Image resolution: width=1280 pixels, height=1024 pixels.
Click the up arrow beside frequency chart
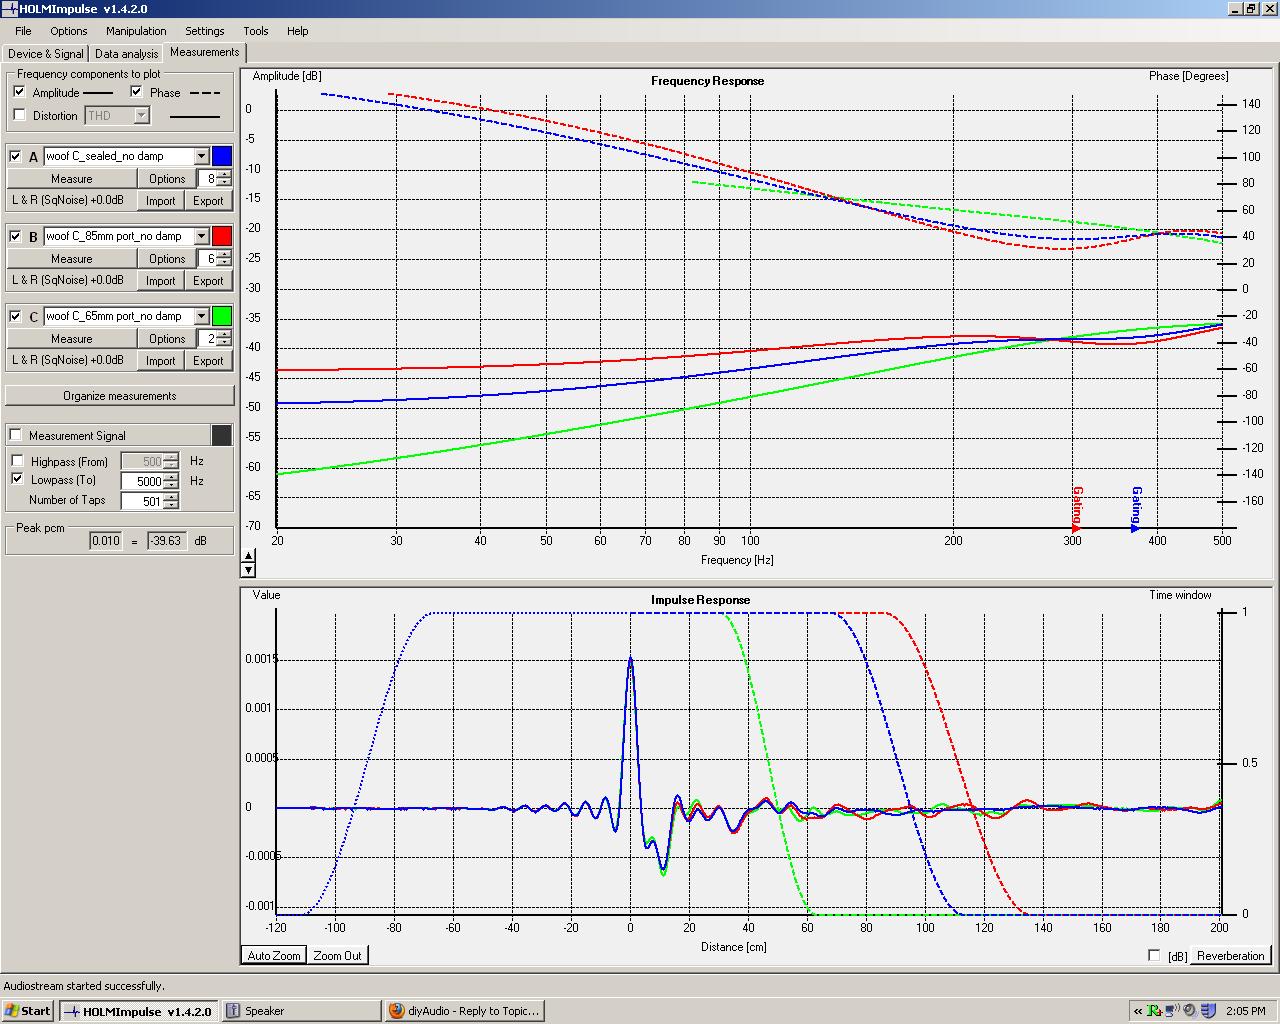[249, 554]
